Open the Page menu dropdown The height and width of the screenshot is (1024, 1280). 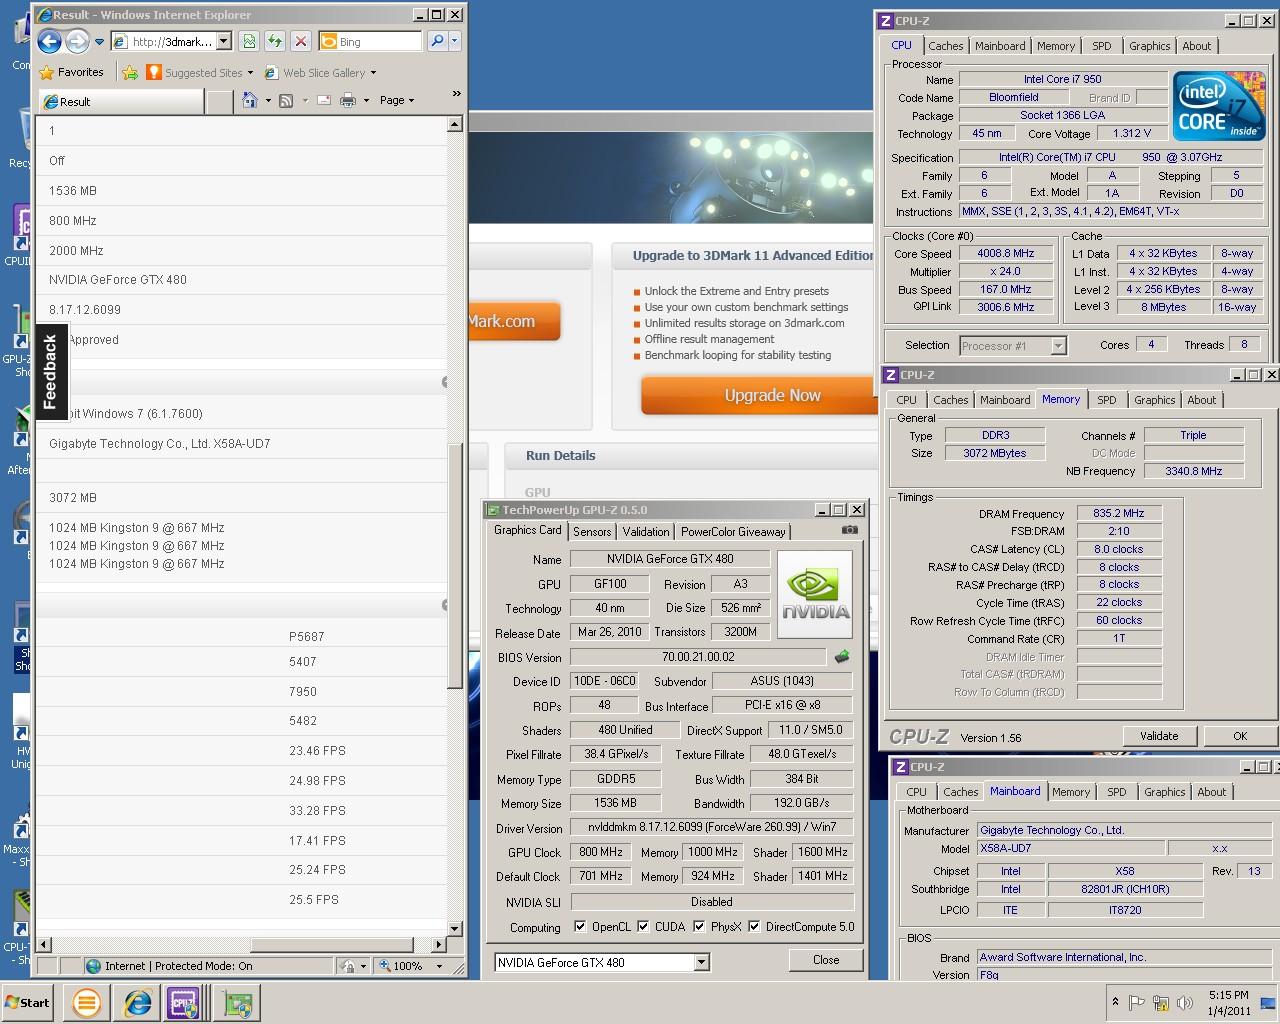tap(396, 100)
